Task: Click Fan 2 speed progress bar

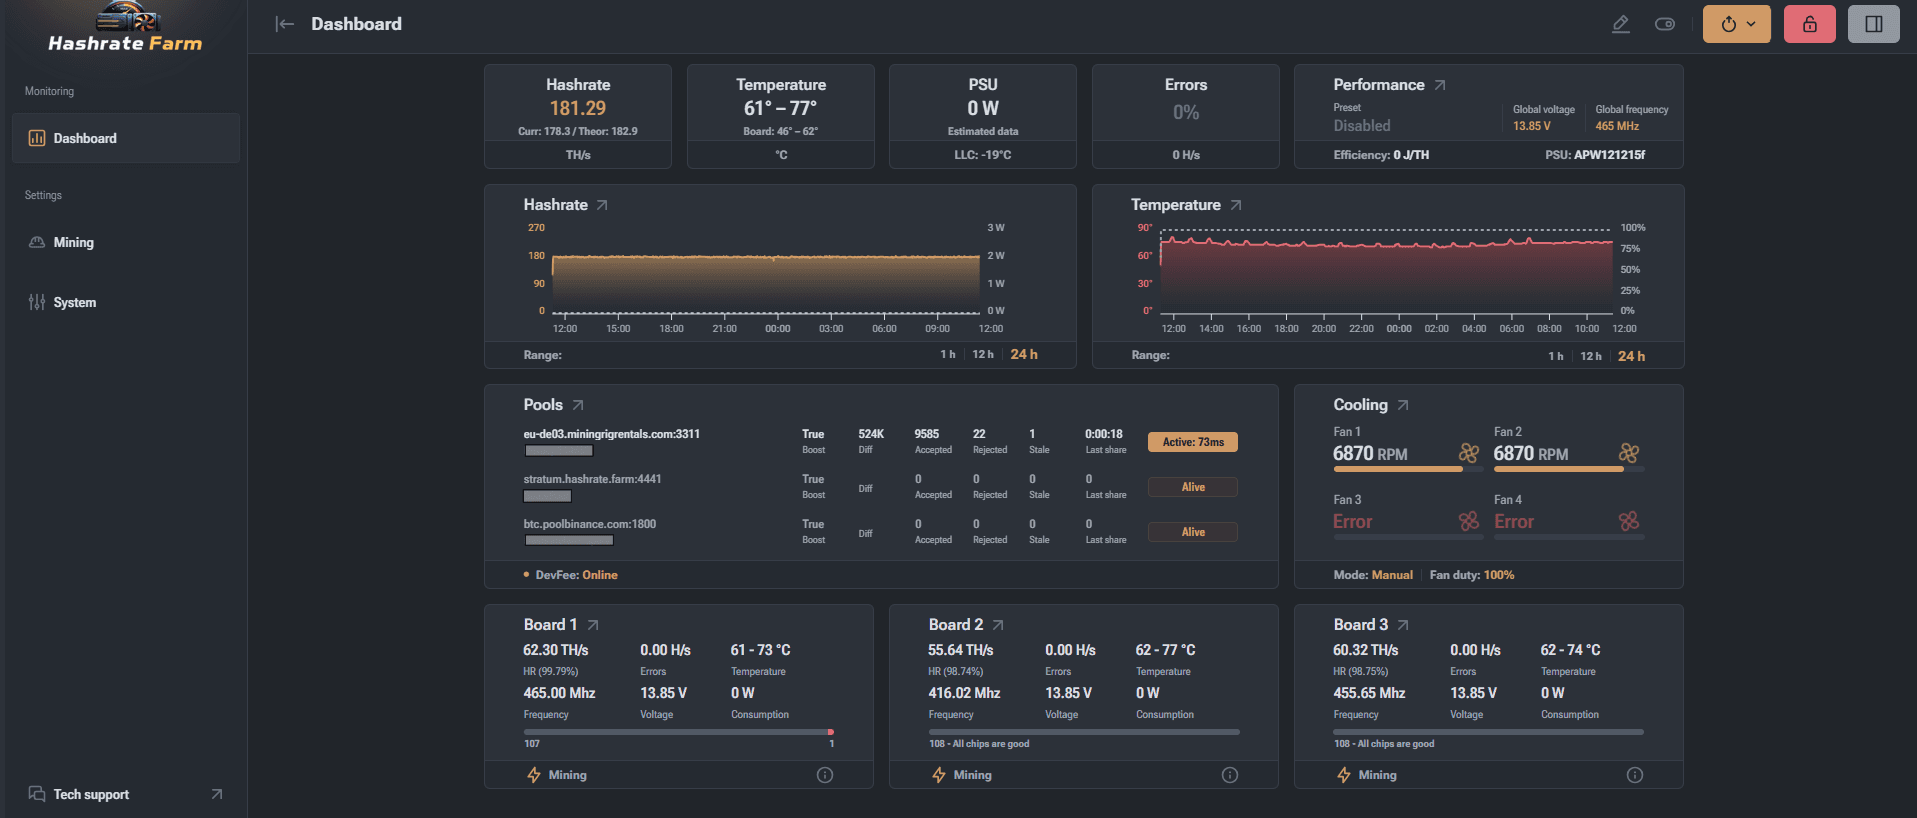Action: coord(1569,469)
